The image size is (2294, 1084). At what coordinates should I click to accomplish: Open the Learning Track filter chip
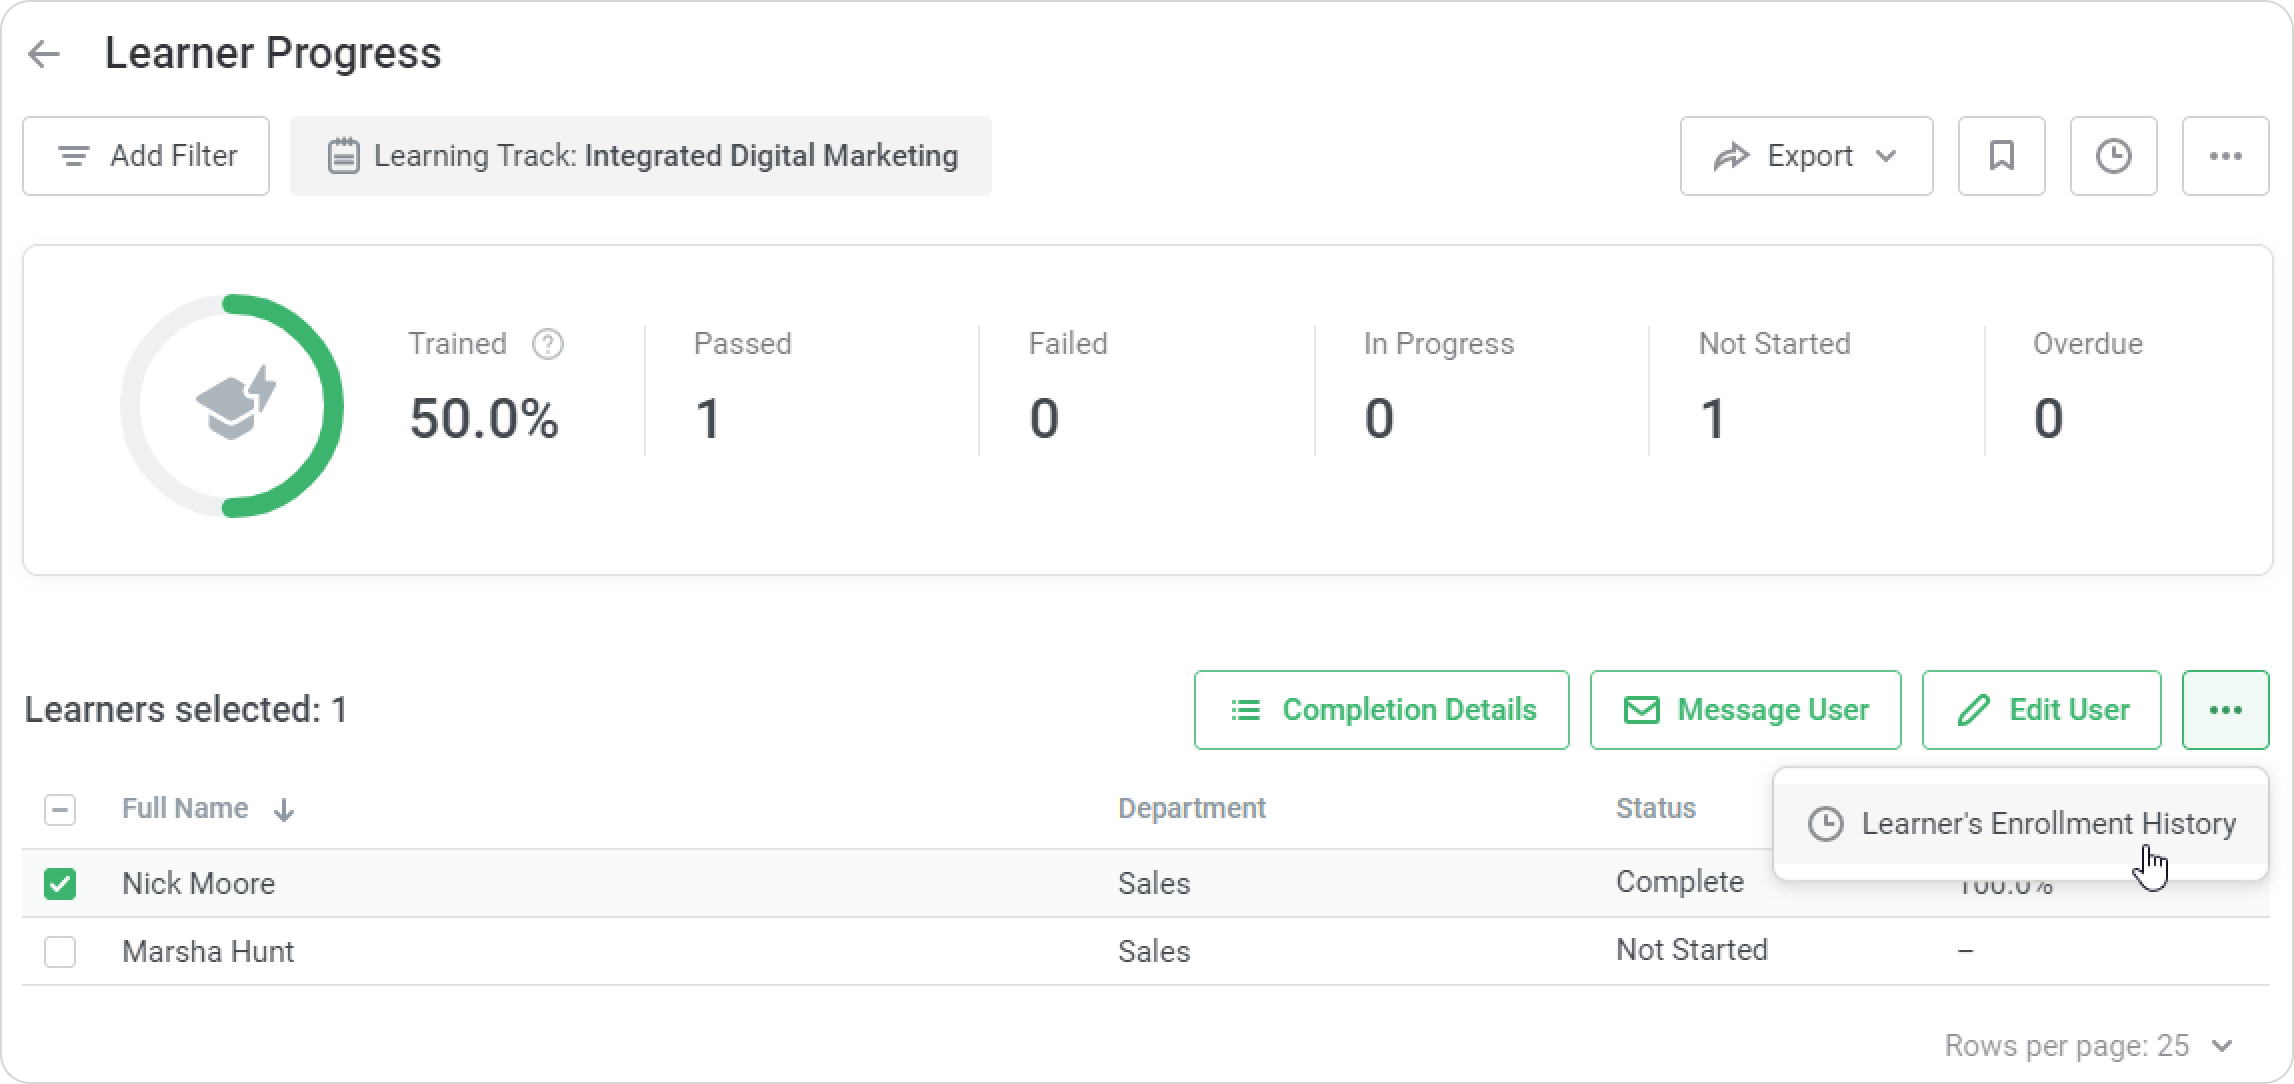coord(641,156)
